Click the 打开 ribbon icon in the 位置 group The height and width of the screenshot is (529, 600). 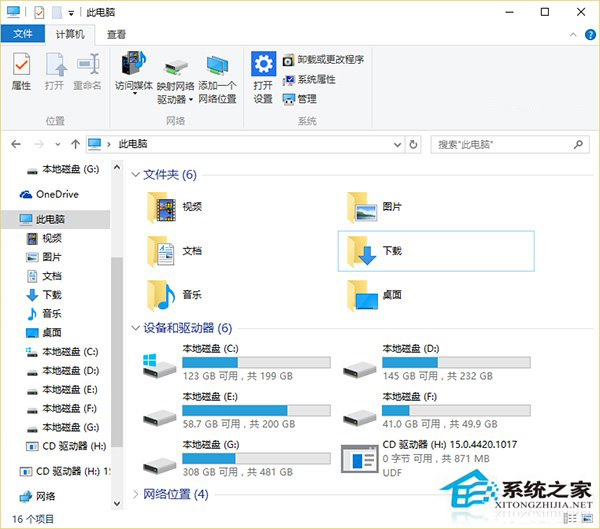54,72
